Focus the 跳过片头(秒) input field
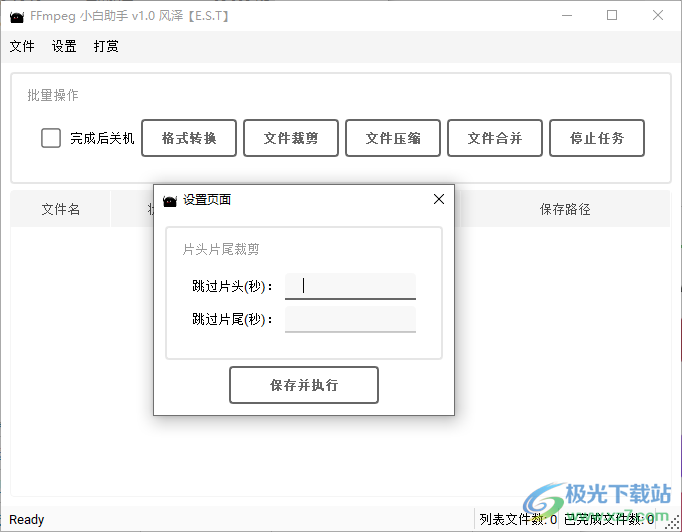 click(350, 286)
